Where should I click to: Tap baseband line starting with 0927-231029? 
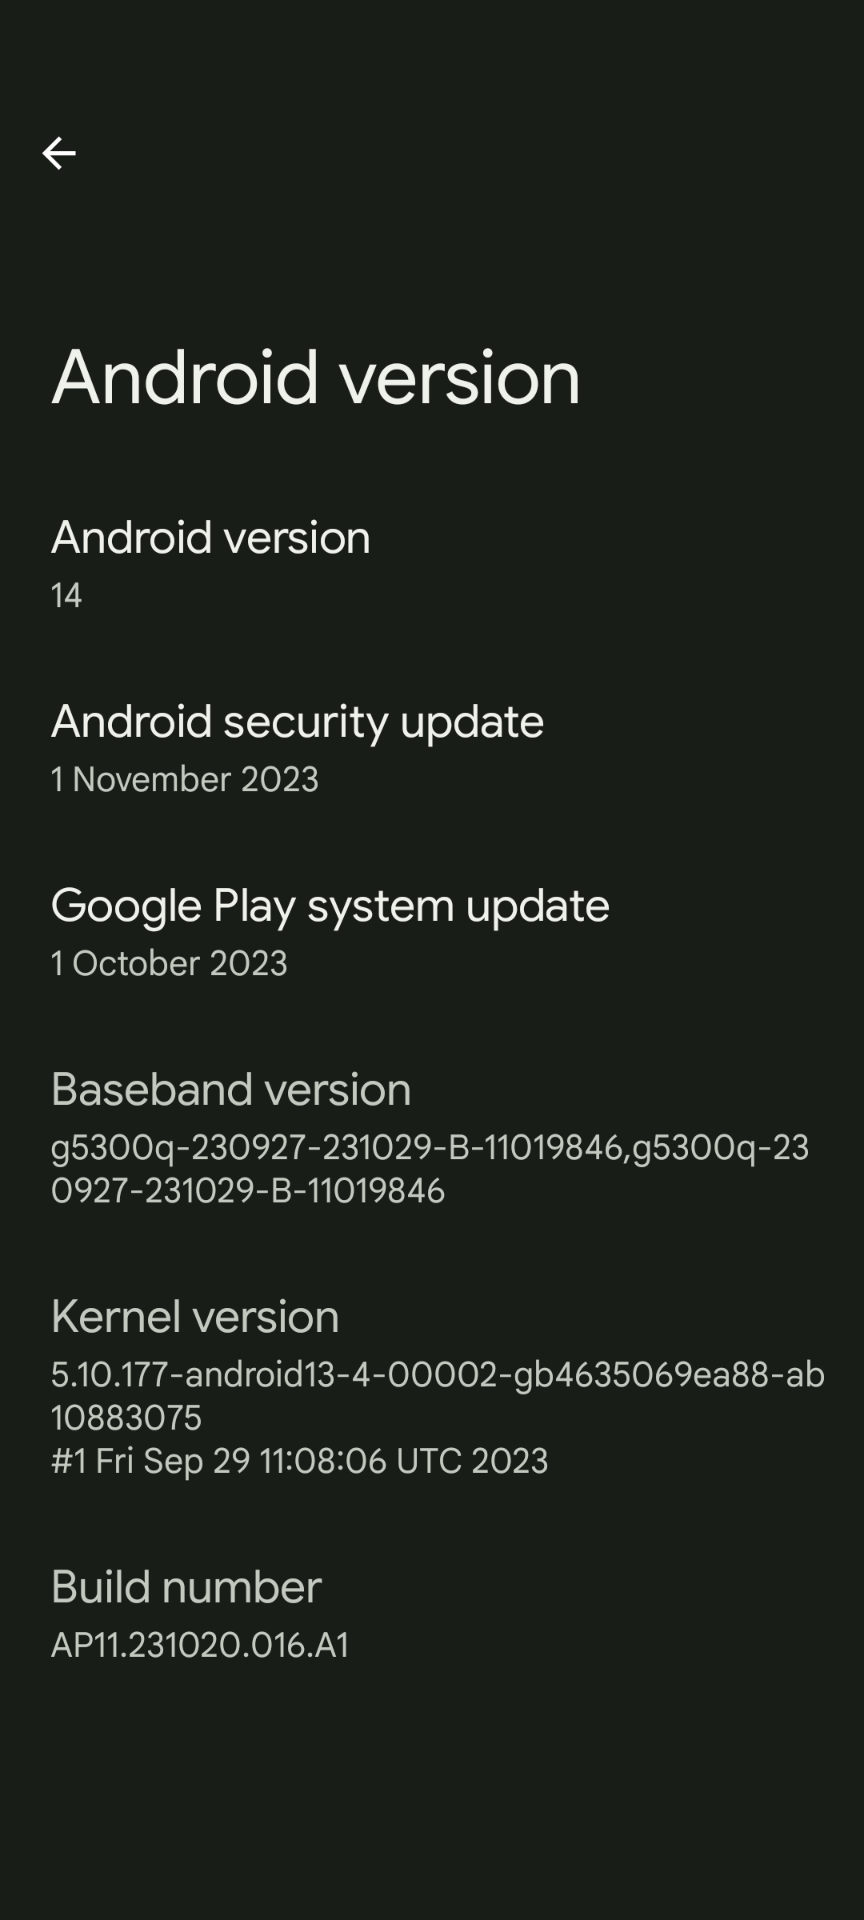coord(248,1191)
